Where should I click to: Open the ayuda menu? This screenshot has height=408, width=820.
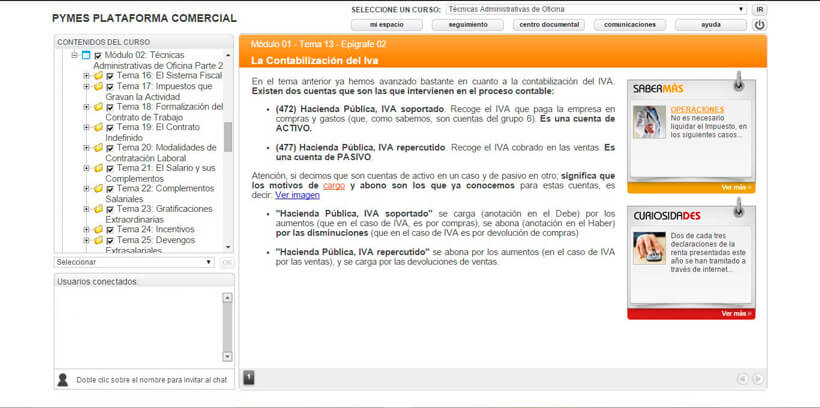(x=711, y=25)
